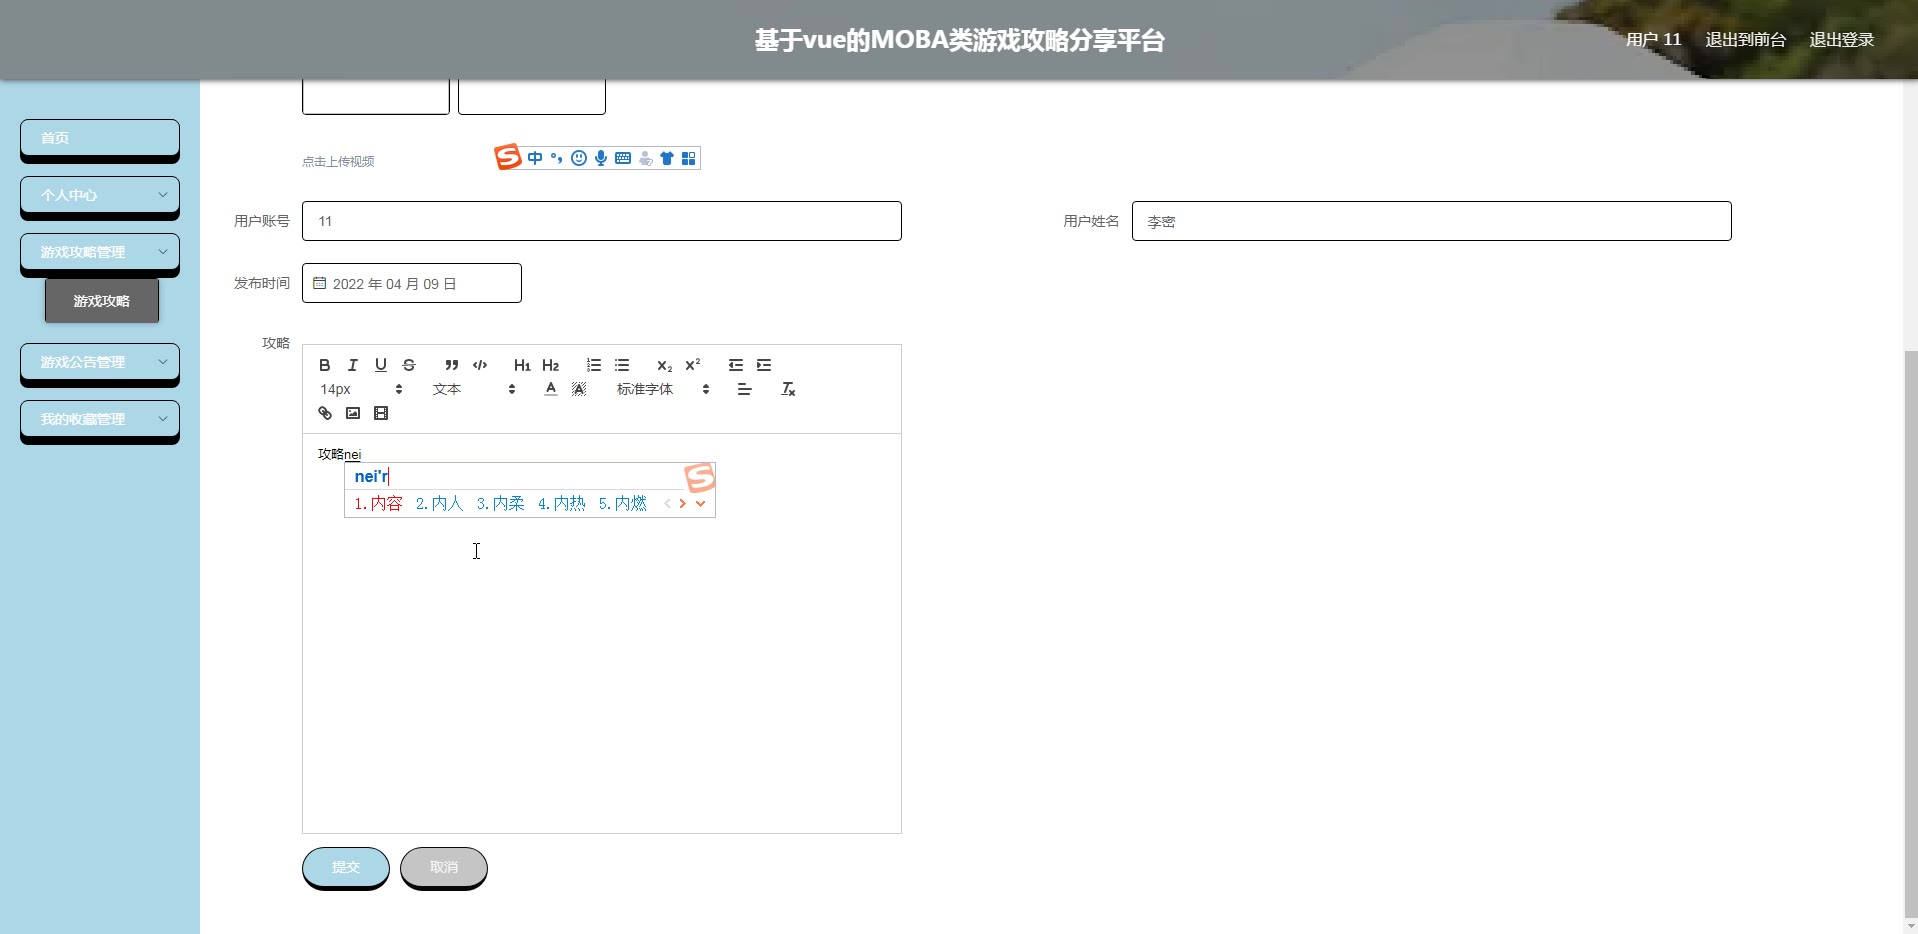
Task: Click 退出到前台 in the header
Action: [x=1745, y=40]
